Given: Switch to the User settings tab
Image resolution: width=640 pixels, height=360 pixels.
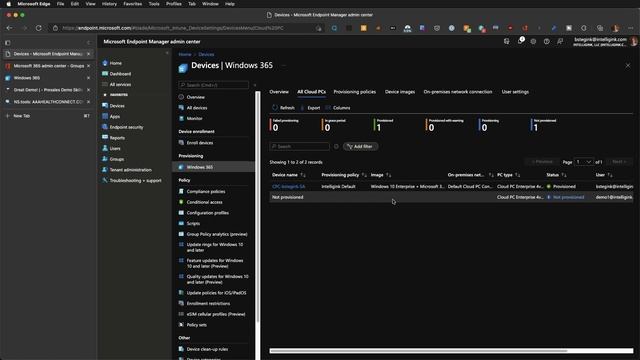Looking at the screenshot, I should tap(515, 92).
